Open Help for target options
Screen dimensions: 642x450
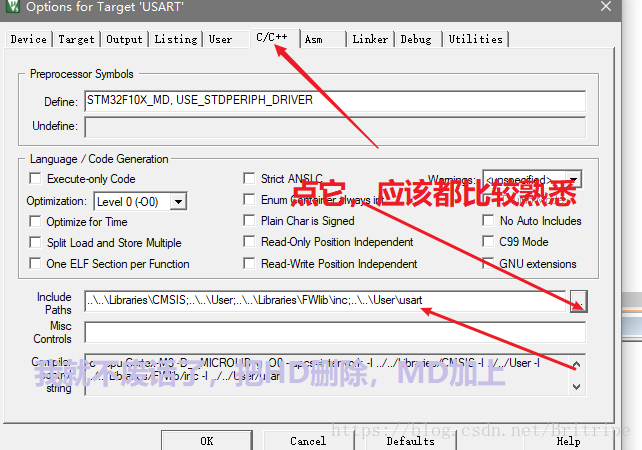pos(568,441)
